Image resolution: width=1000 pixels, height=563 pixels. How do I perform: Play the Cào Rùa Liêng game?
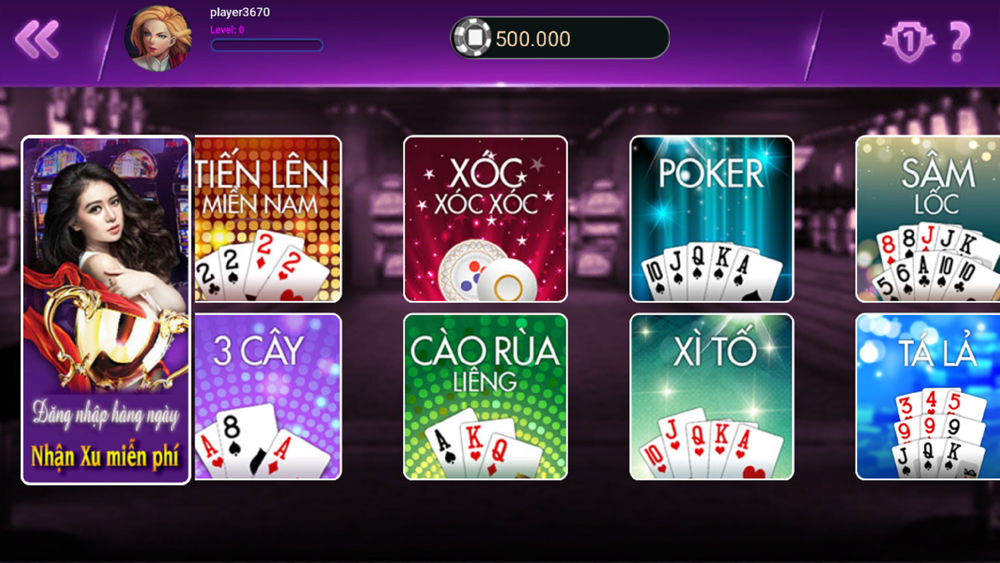click(485, 397)
